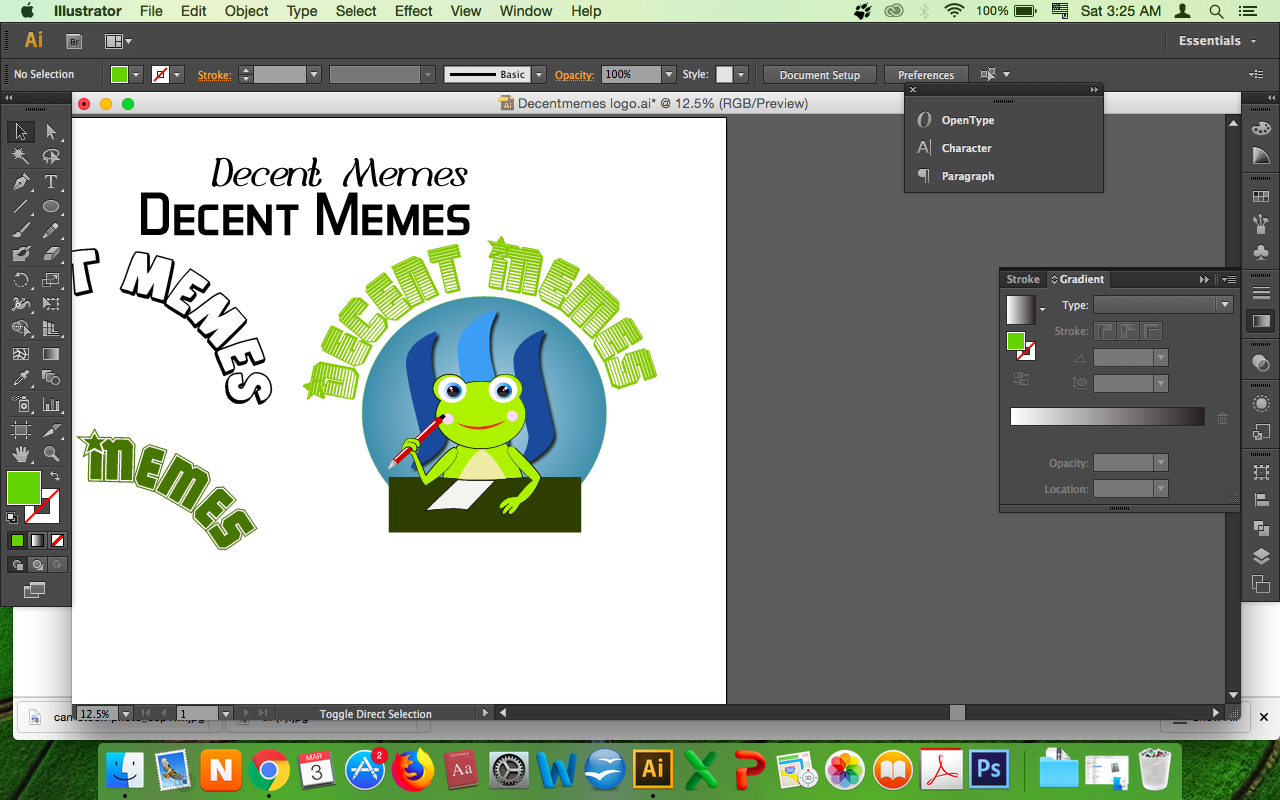Open the fill color dropdown in control bar
Screen dimensions: 1280x800
tap(137, 75)
